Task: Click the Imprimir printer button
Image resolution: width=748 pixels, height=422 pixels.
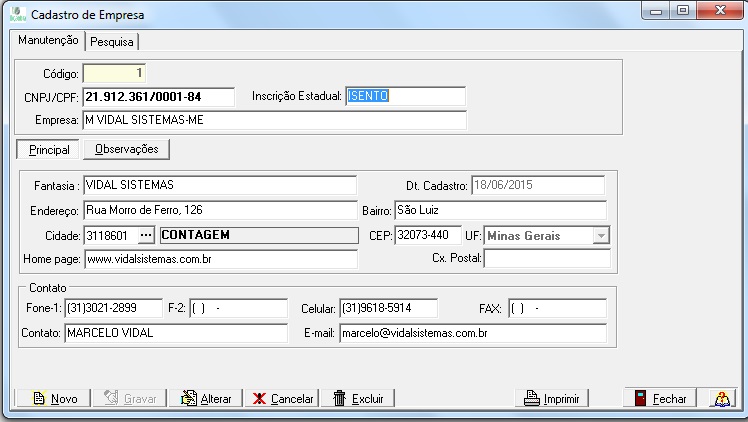Action: click(552, 398)
